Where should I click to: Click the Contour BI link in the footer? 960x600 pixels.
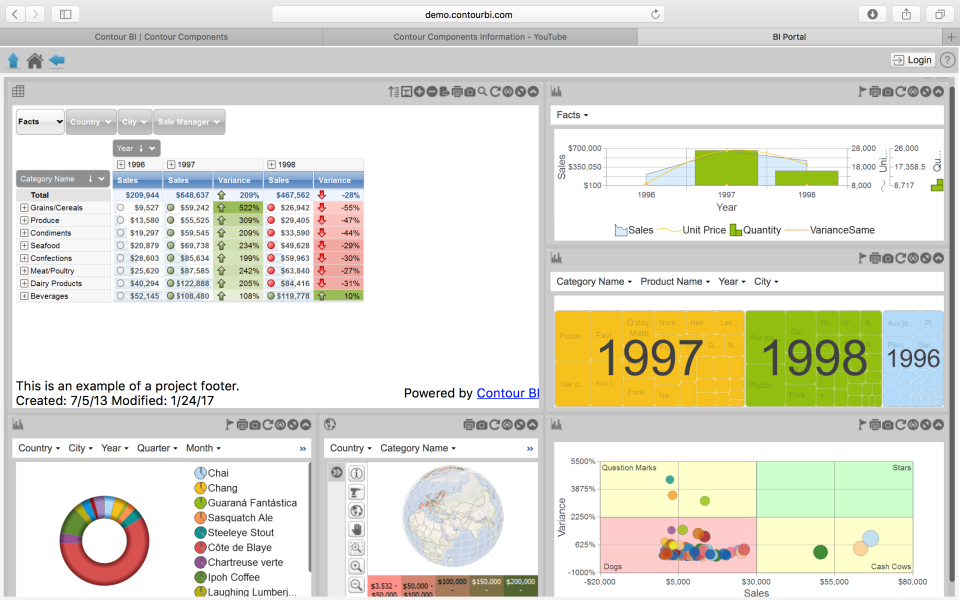[508, 393]
